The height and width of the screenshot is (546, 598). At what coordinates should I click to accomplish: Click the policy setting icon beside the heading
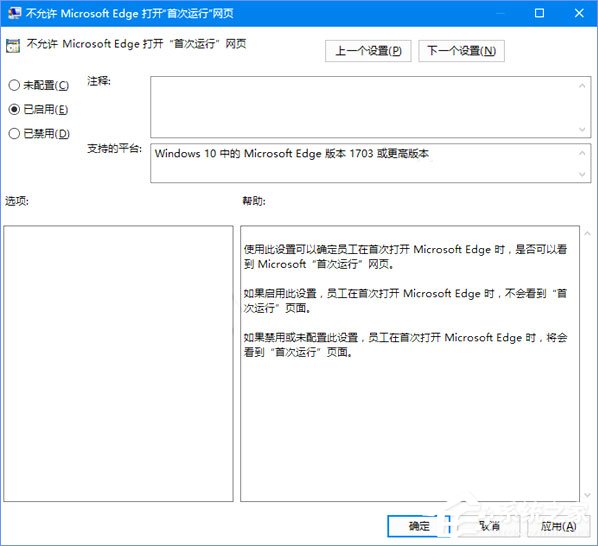(x=13, y=45)
